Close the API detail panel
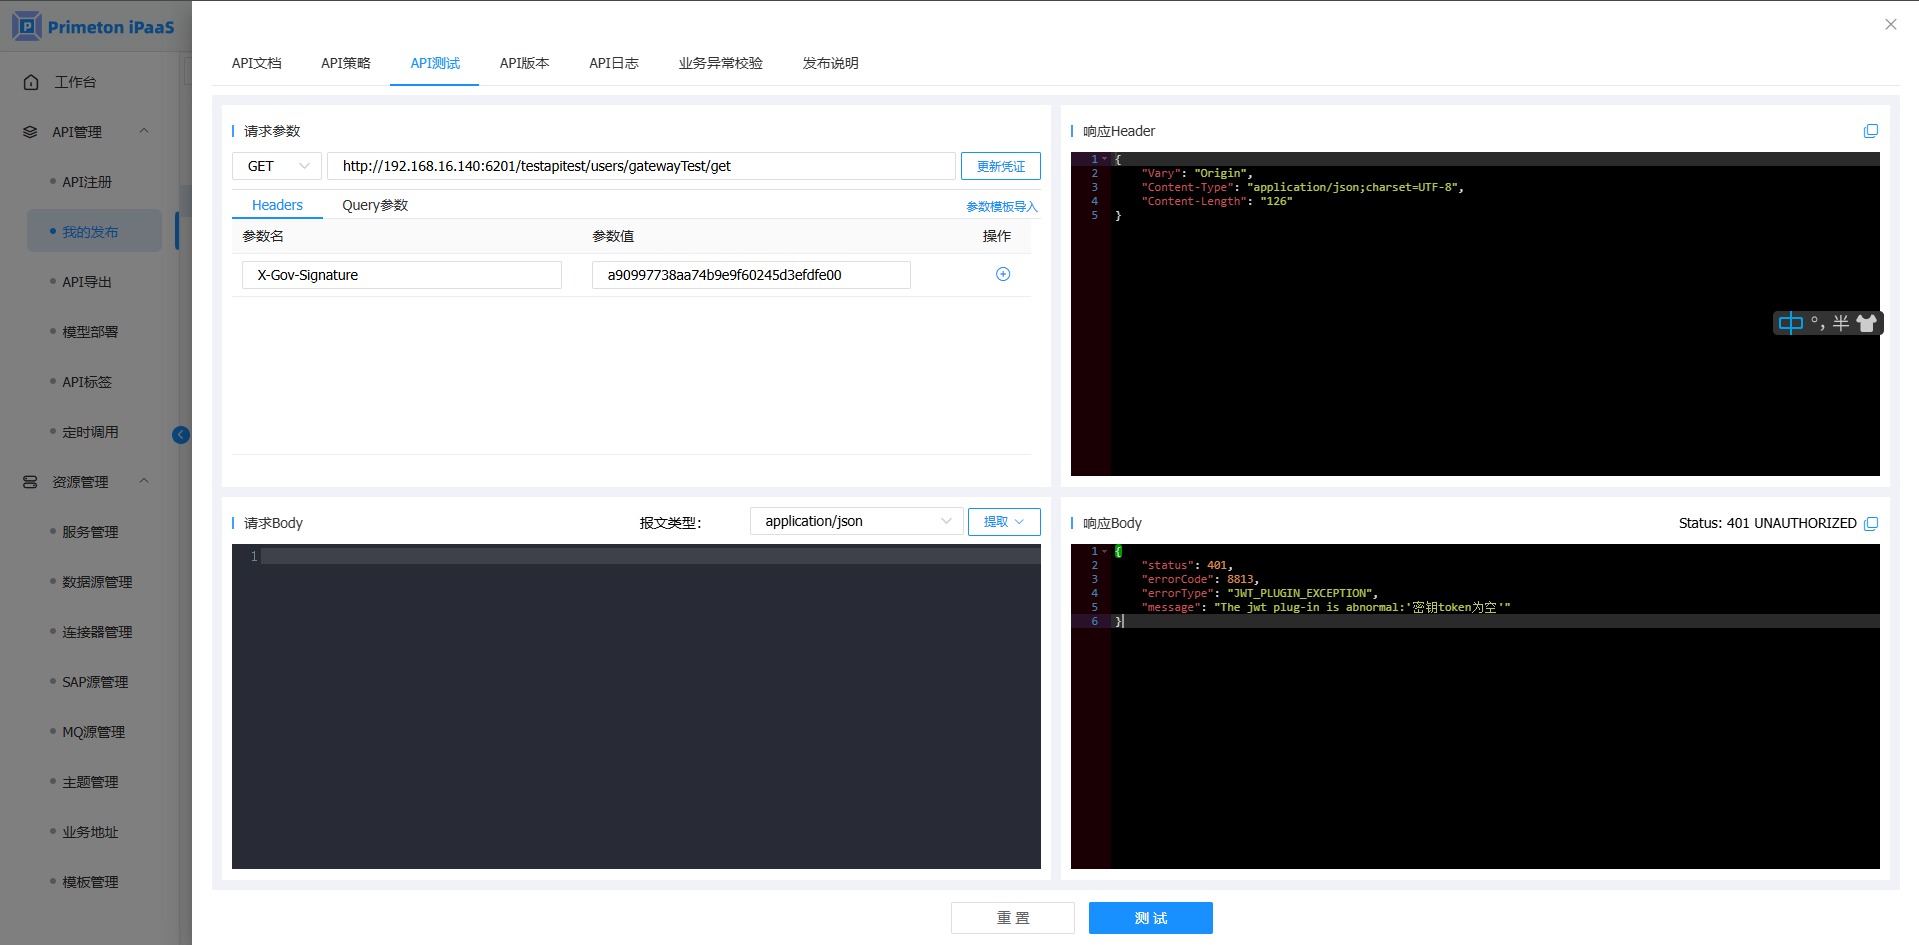This screenshot has height=945, width=1919. (1890, 25)
